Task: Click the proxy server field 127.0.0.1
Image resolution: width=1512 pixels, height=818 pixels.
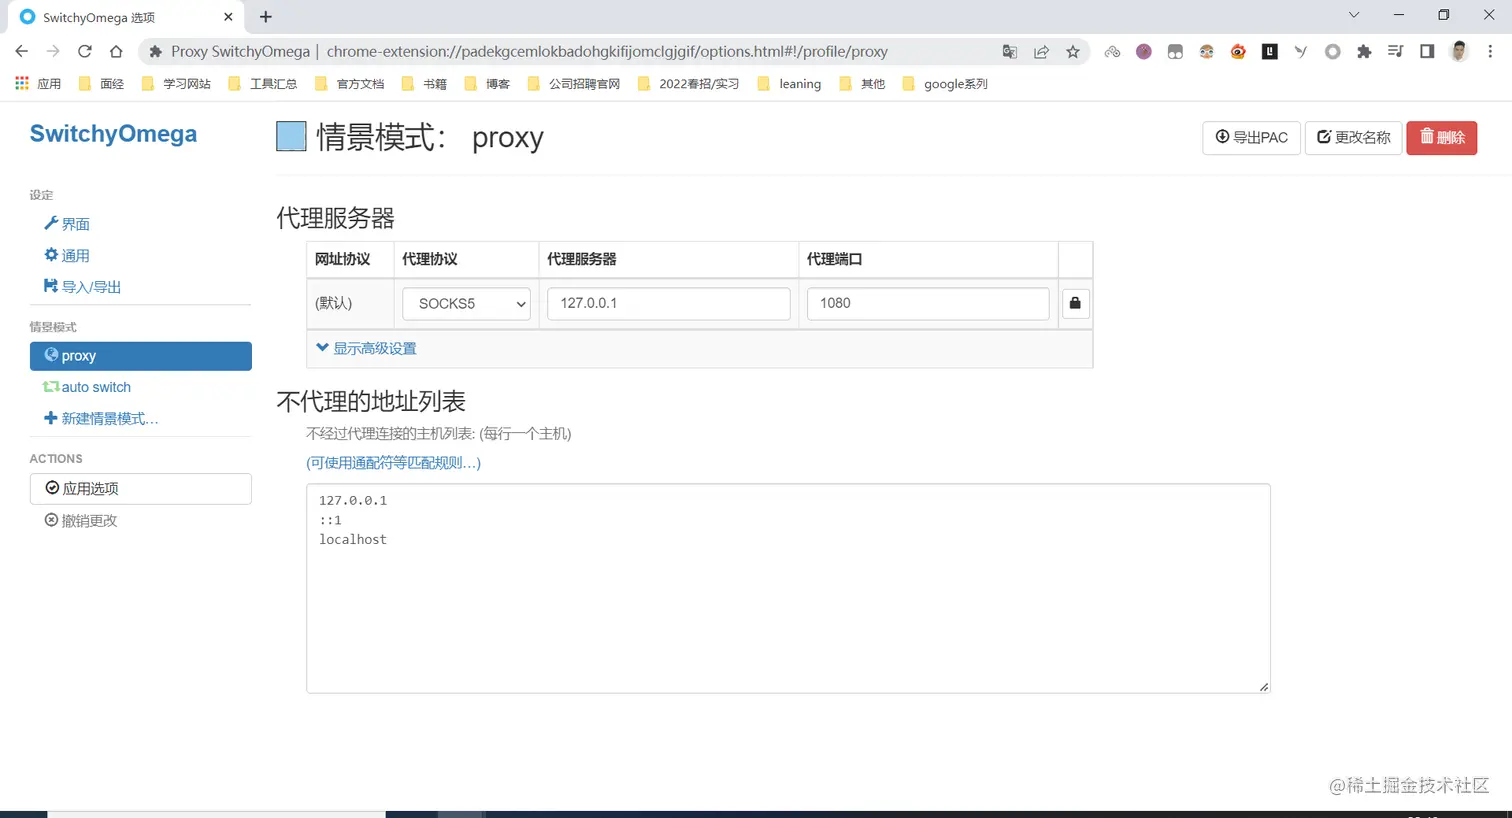Action: [669, 303]
